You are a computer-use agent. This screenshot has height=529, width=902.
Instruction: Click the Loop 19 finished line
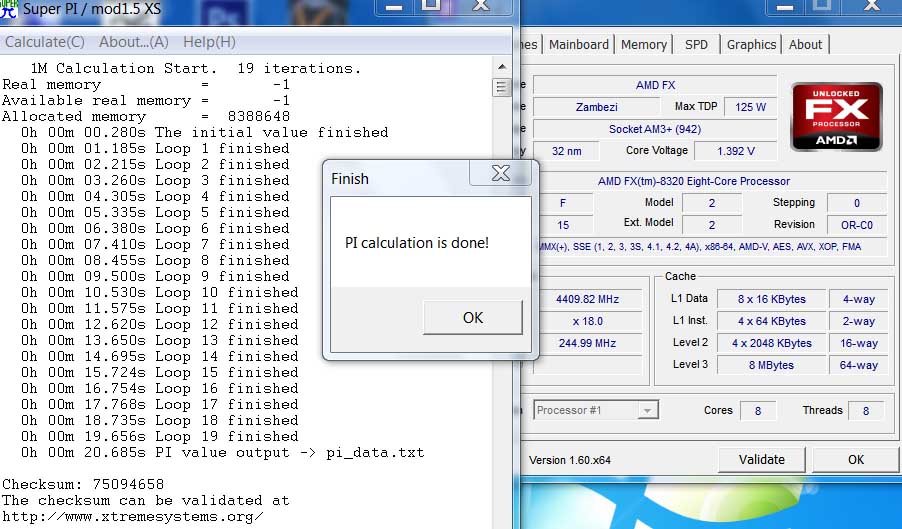click(x=159, y=436)
